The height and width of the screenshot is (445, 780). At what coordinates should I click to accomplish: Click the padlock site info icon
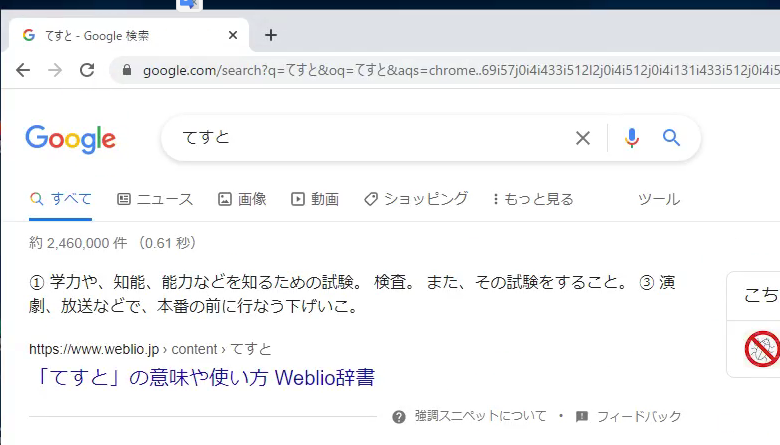coord(127,70)
